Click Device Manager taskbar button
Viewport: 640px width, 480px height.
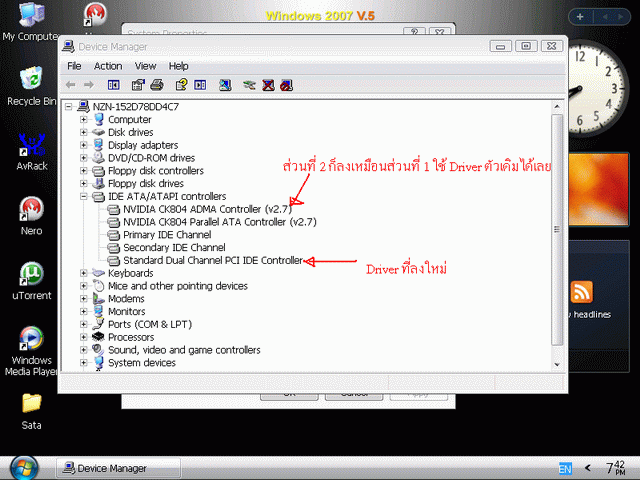(x=118, y=468)
